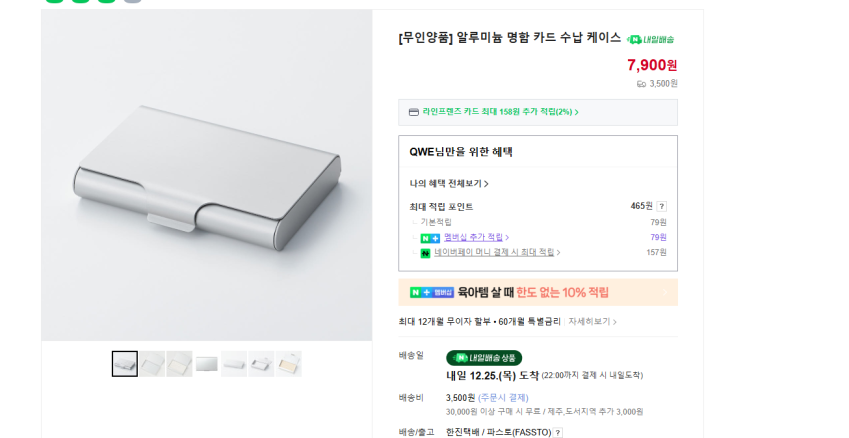Click the credit card icon in Line Friends banner
The image size is (849, 438).
click(414, 112)
